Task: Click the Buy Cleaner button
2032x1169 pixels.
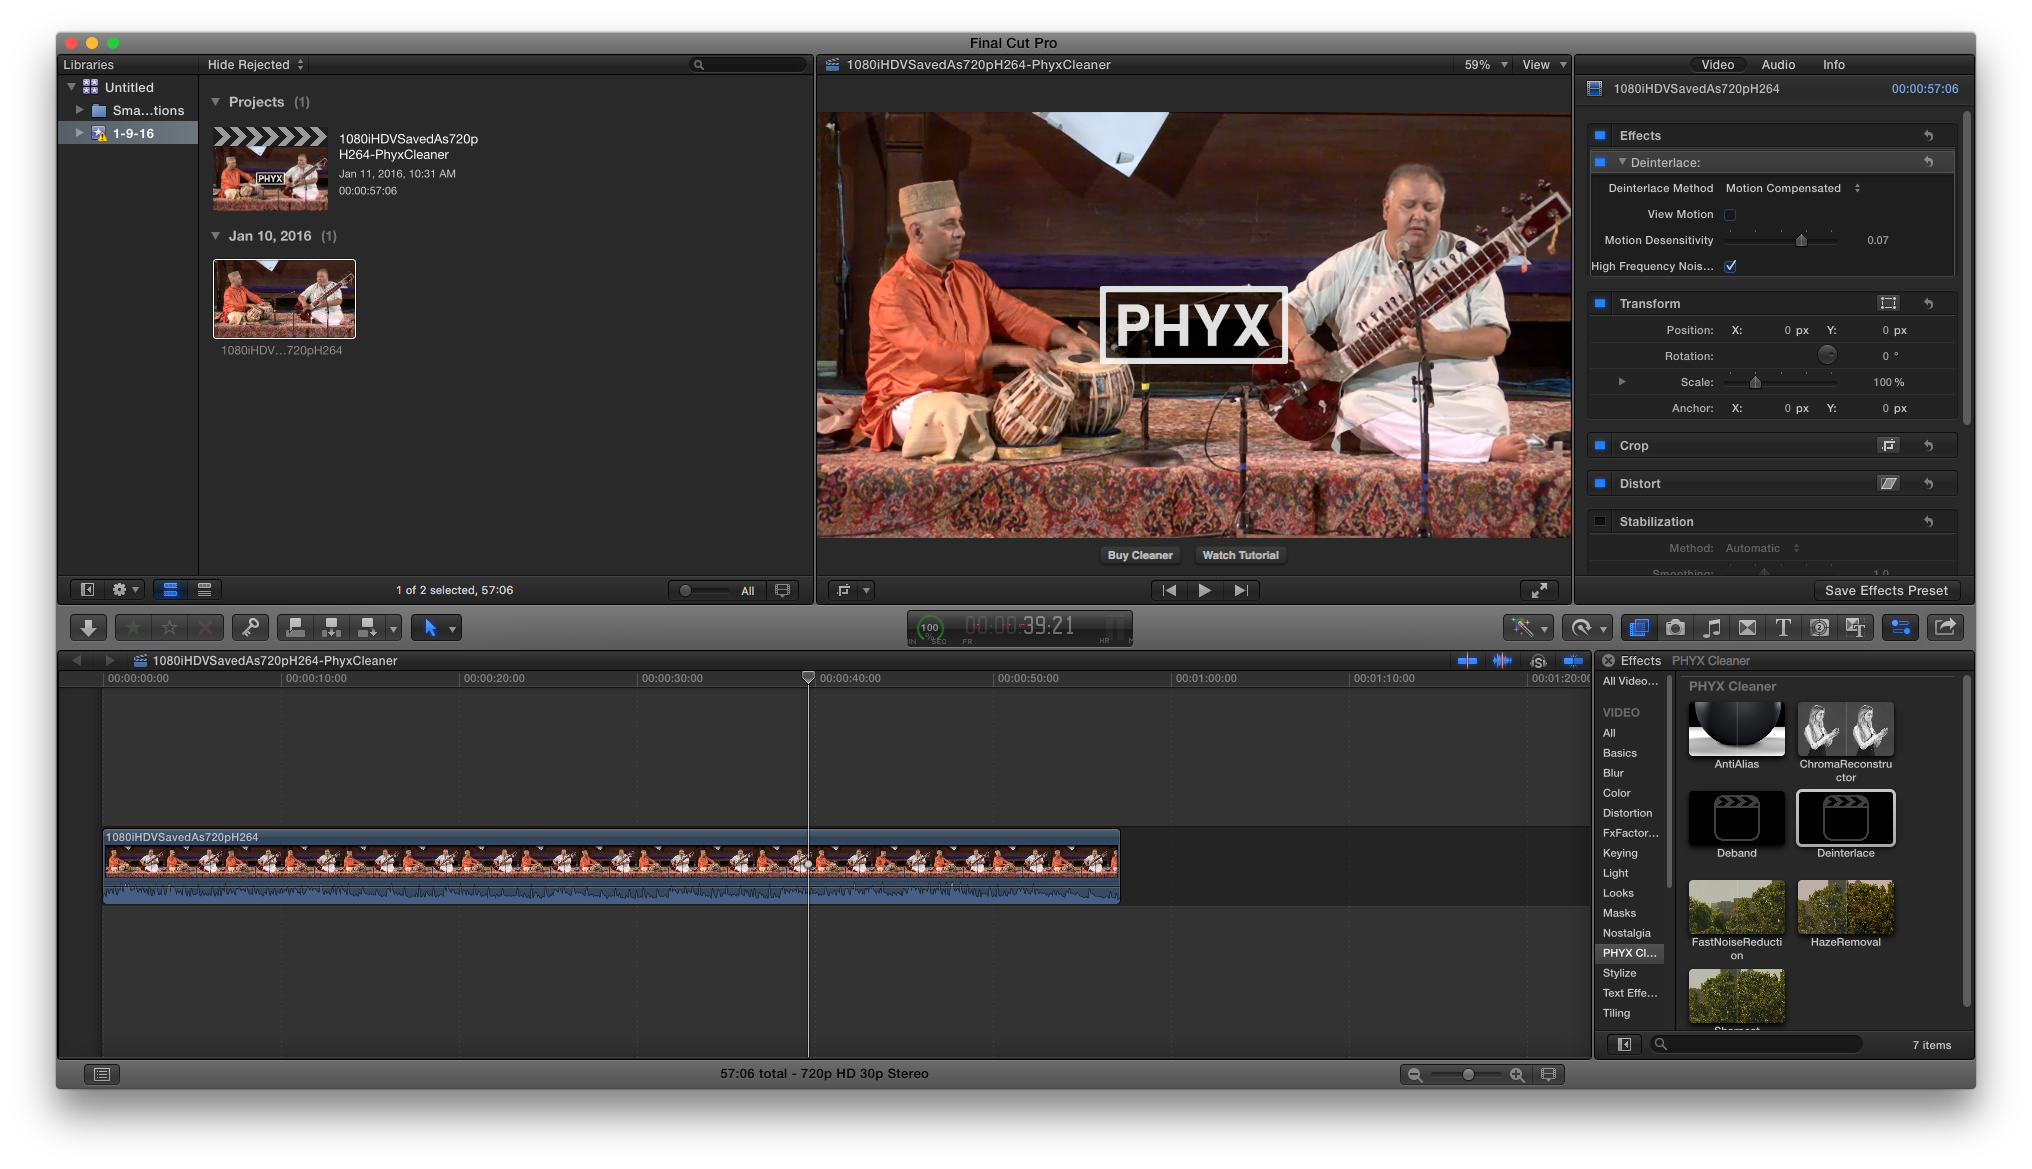Action: tap(1140, 555)
